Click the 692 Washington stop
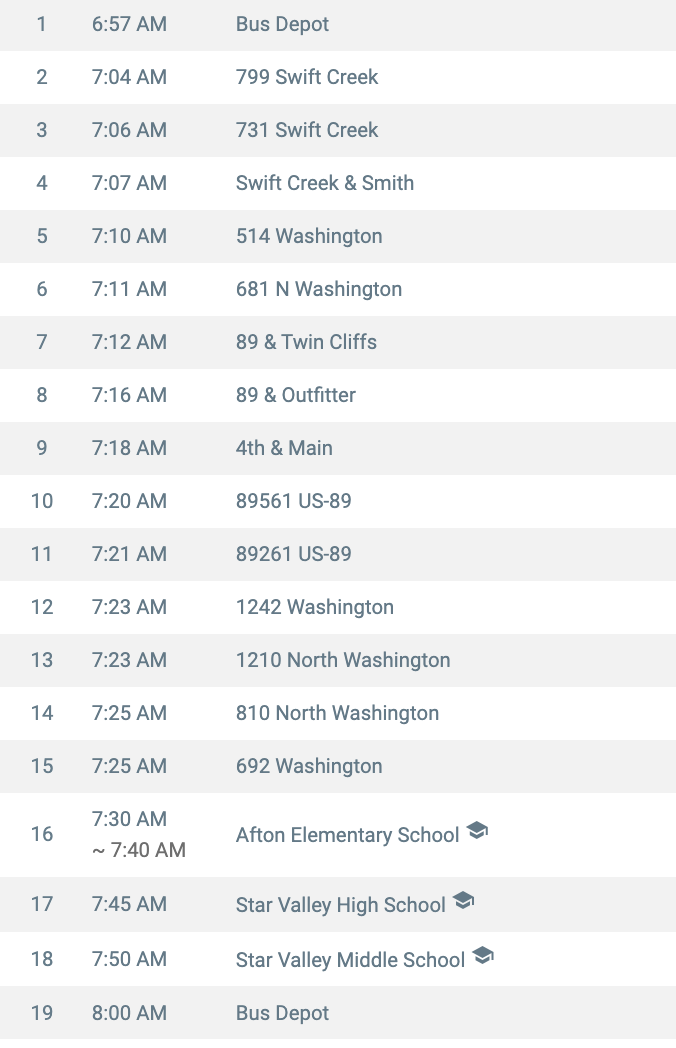Screen dimensions: 676x1048 coord(309,766)
